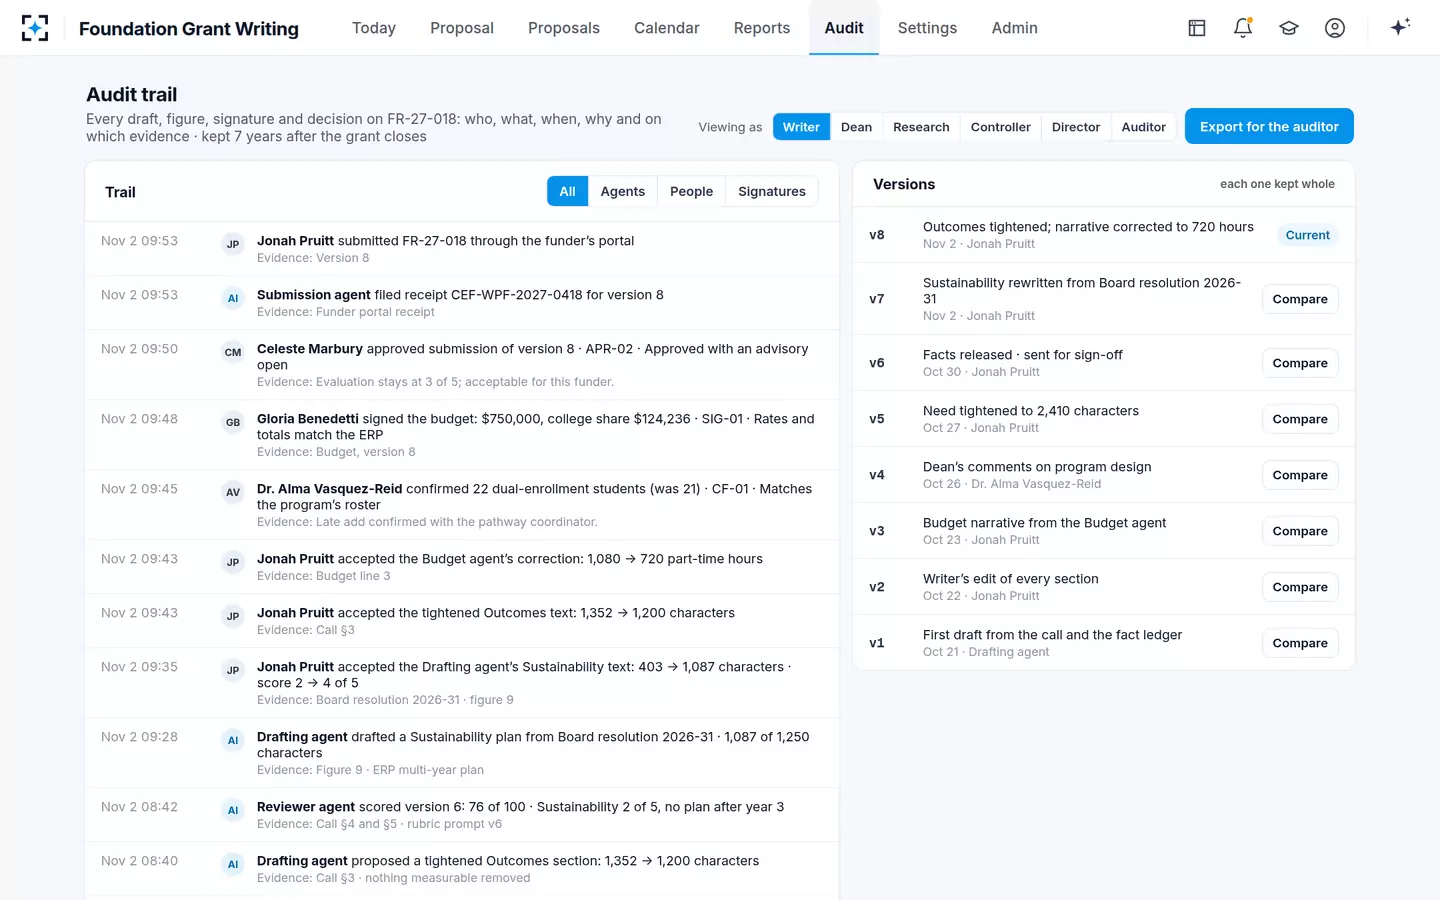Click JP avatar on Budget agent correction entry
This screenshot has width=1440, height=900.
[x=233, y=562]
